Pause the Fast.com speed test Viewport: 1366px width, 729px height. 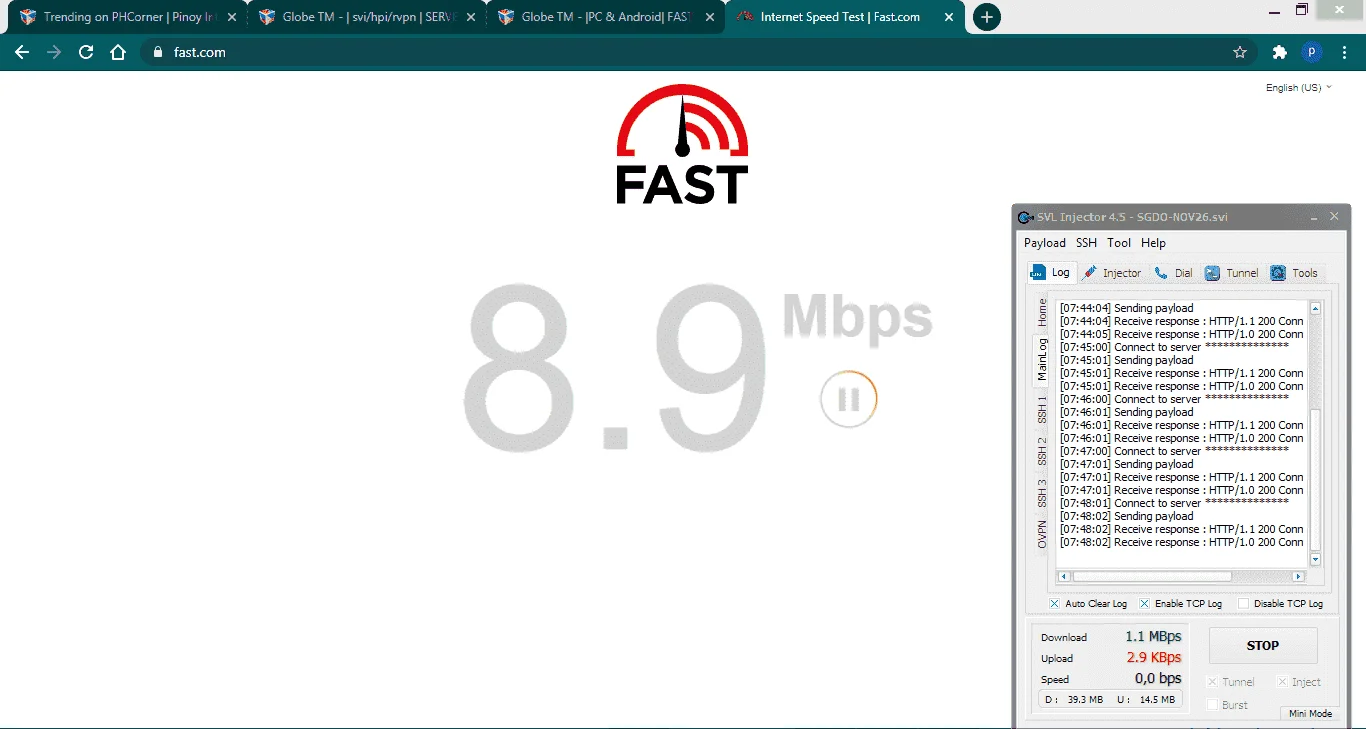849,400
